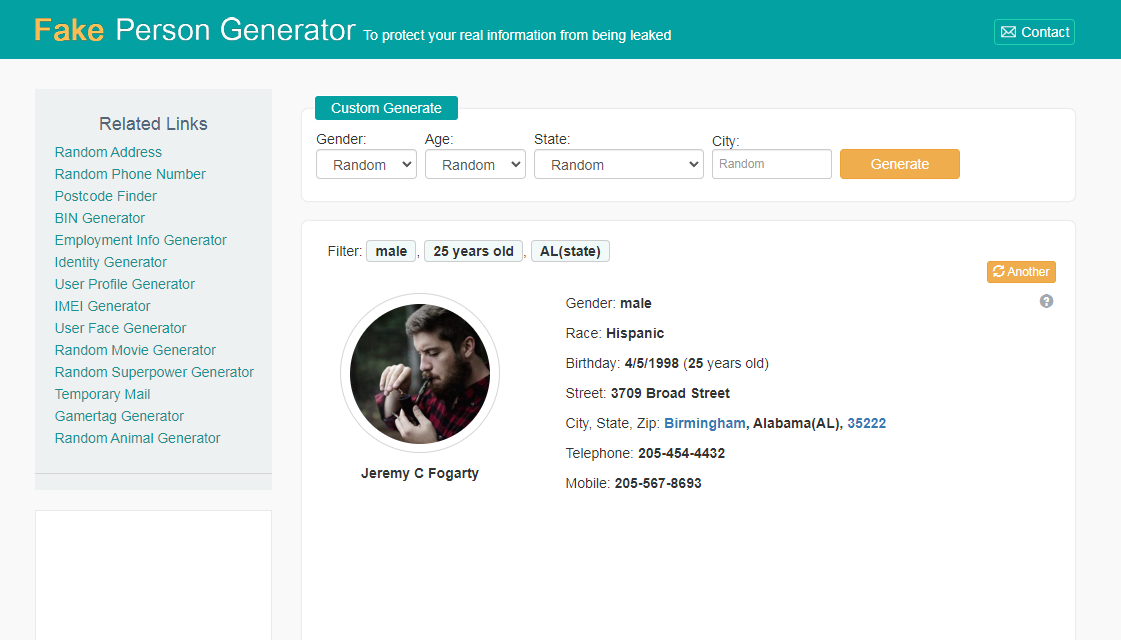
Task: Click the Fake Person Generator site title
Action: click(x=194, y=30)
